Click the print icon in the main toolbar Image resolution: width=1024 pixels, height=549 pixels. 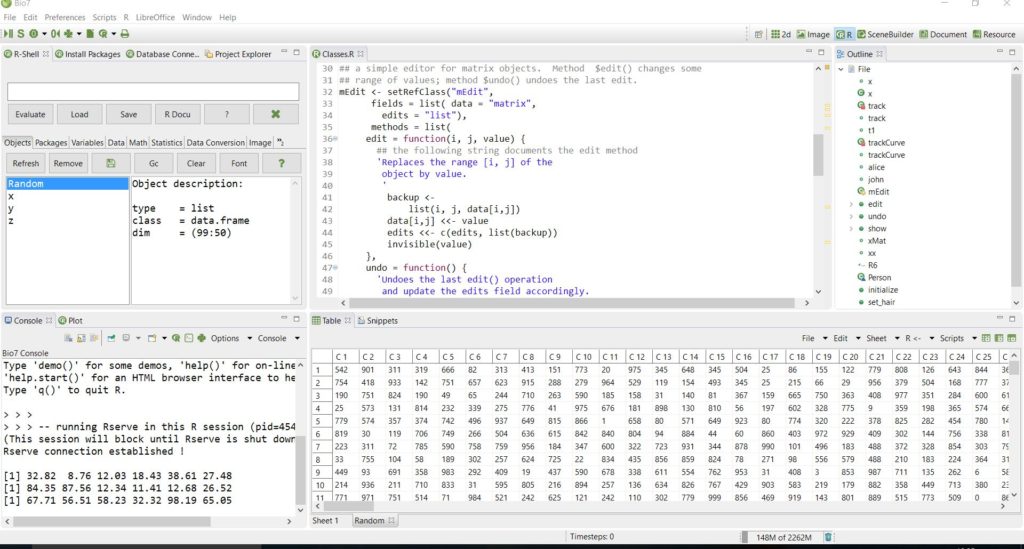tap(123, 34)
